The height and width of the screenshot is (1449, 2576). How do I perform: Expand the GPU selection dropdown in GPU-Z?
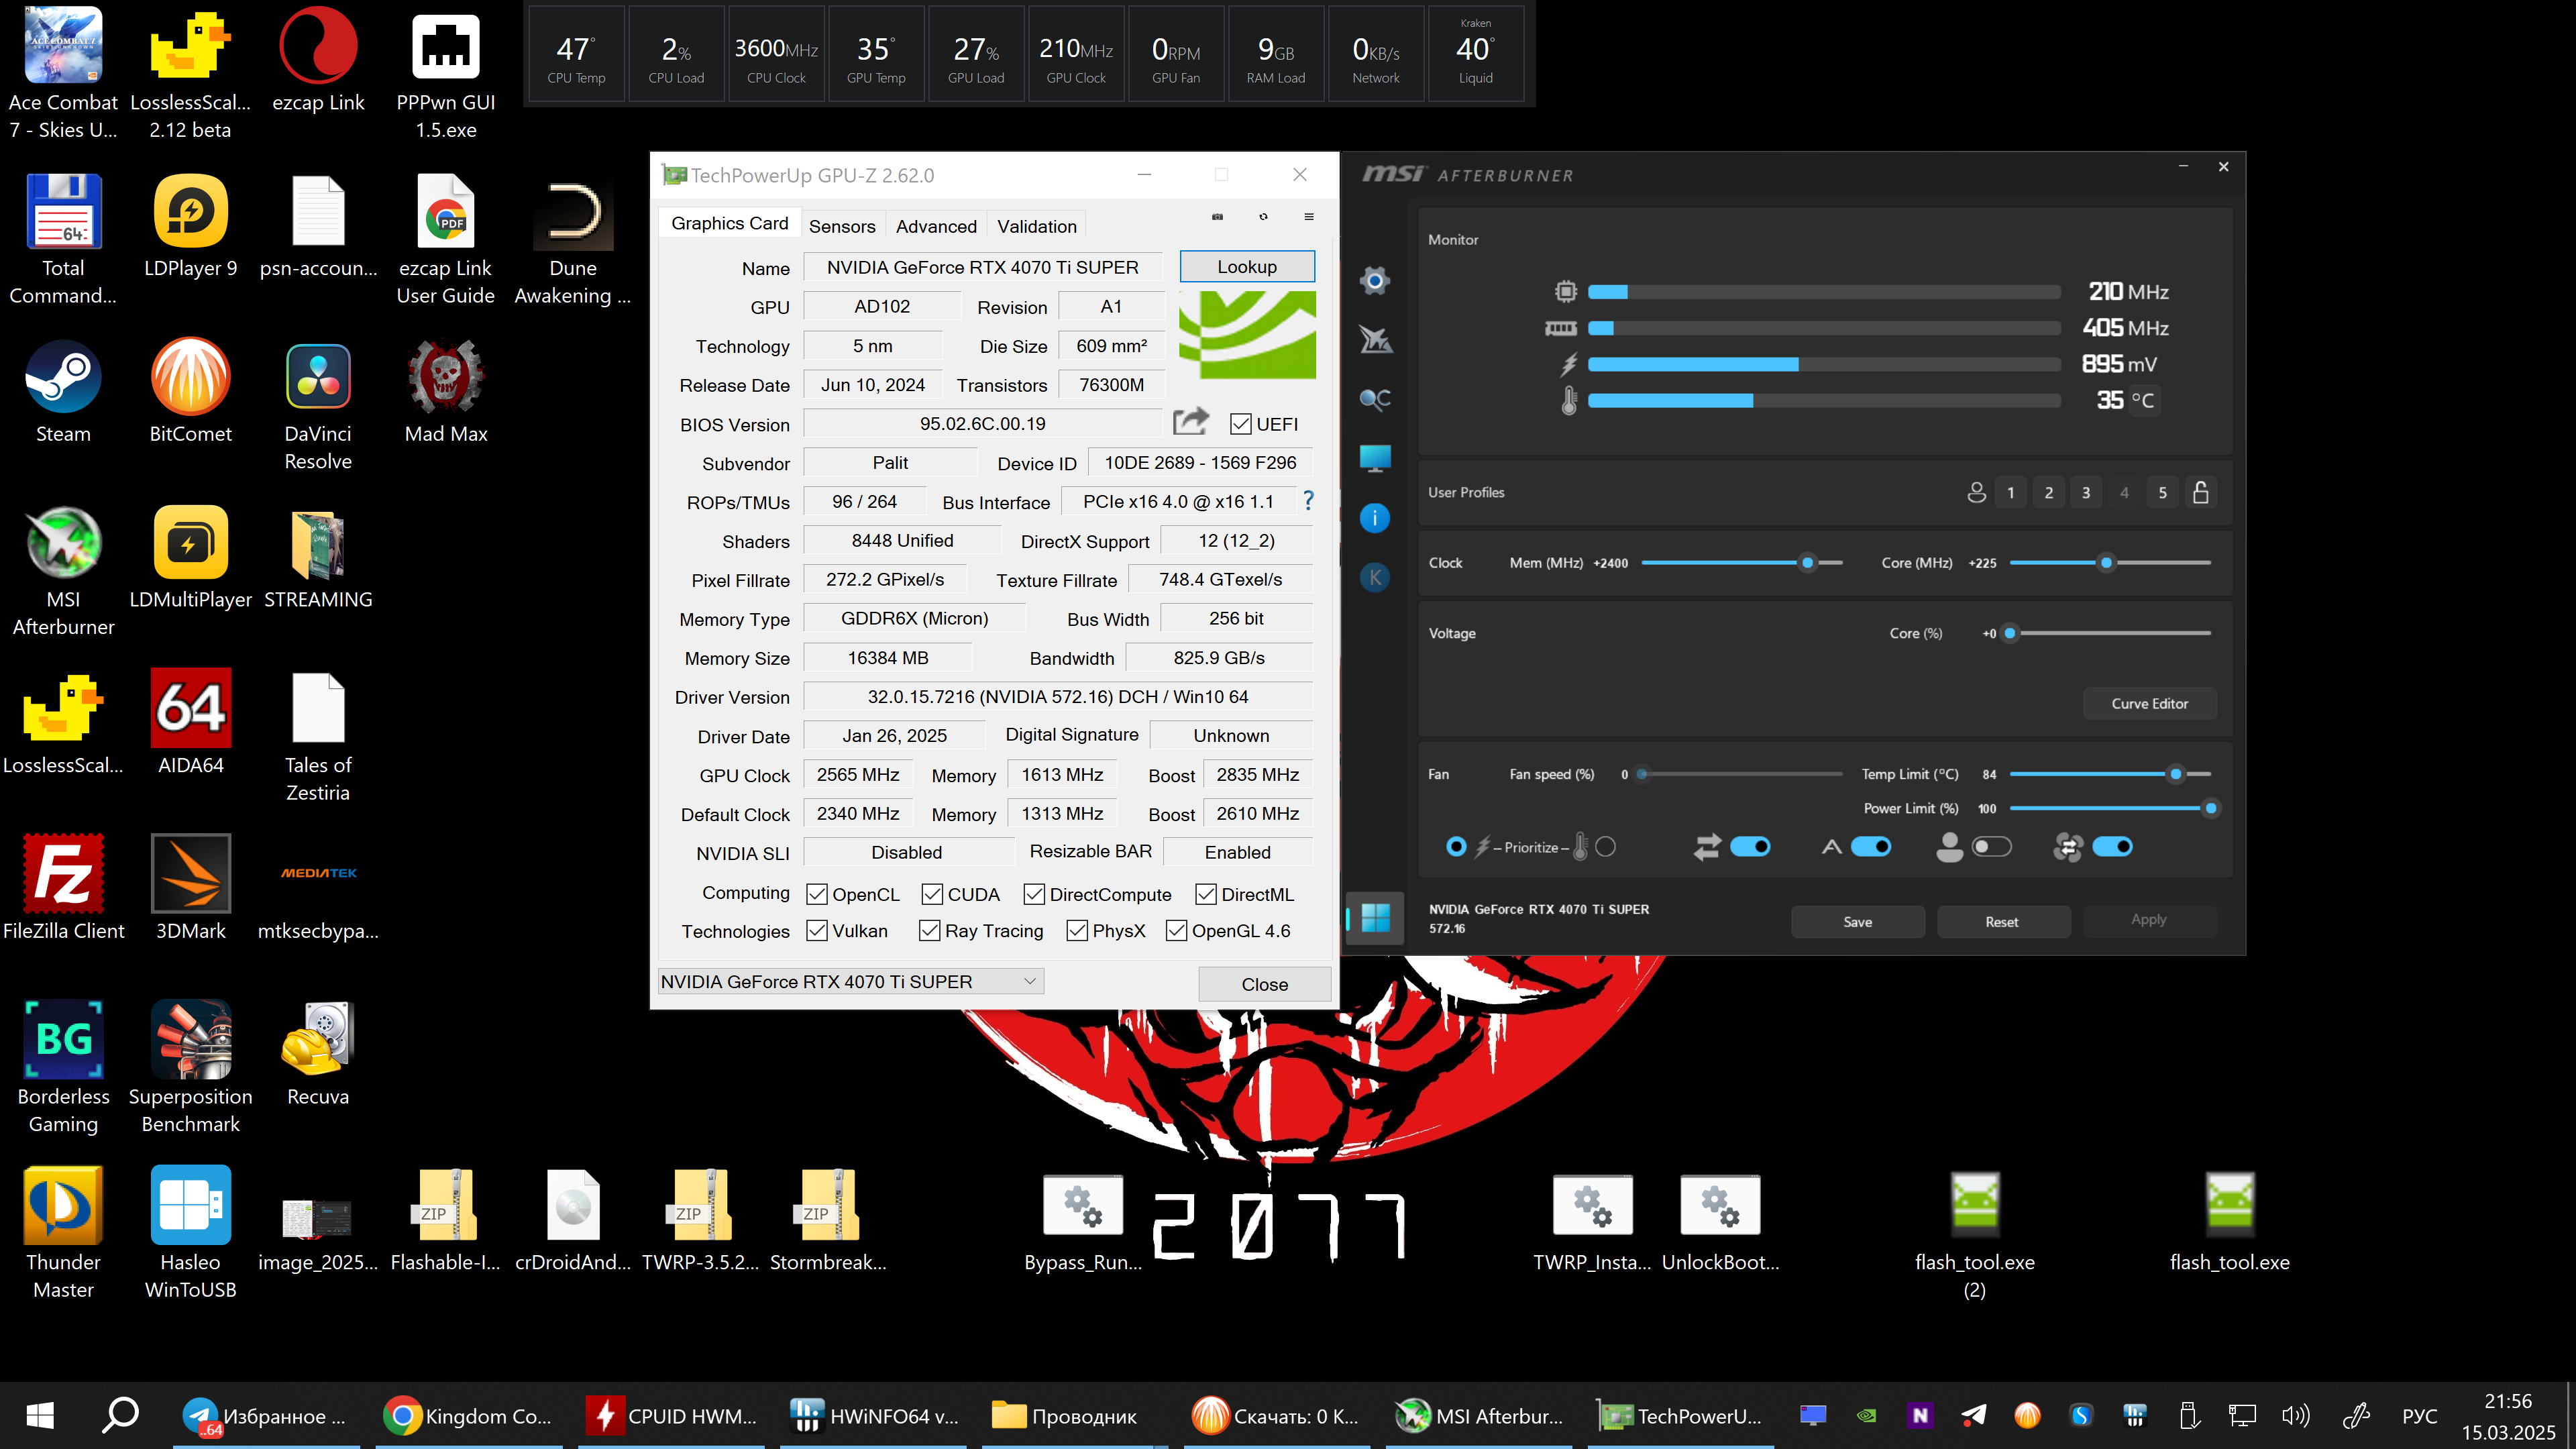pyautogui.click(x=1029, y=981)
